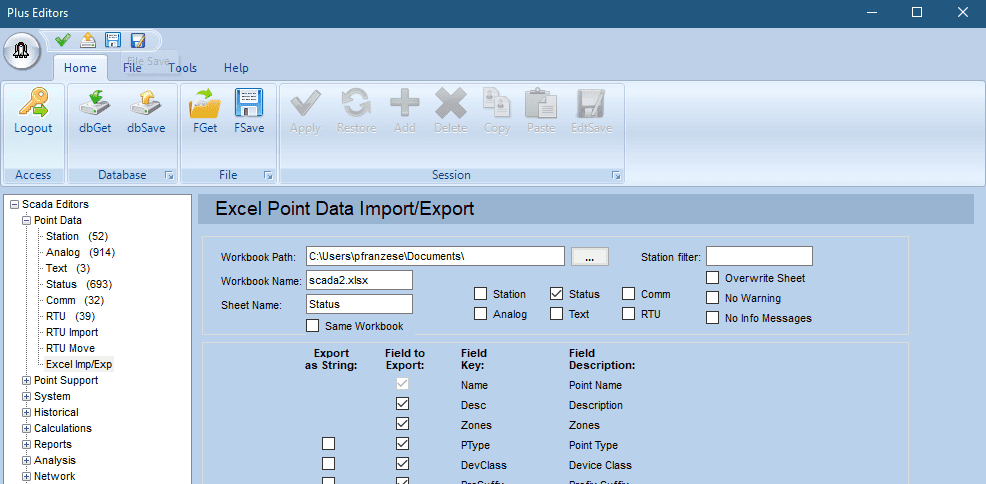
Task: Click the Add plus icon
Action: pyautogui.click(x=404, y=103)
